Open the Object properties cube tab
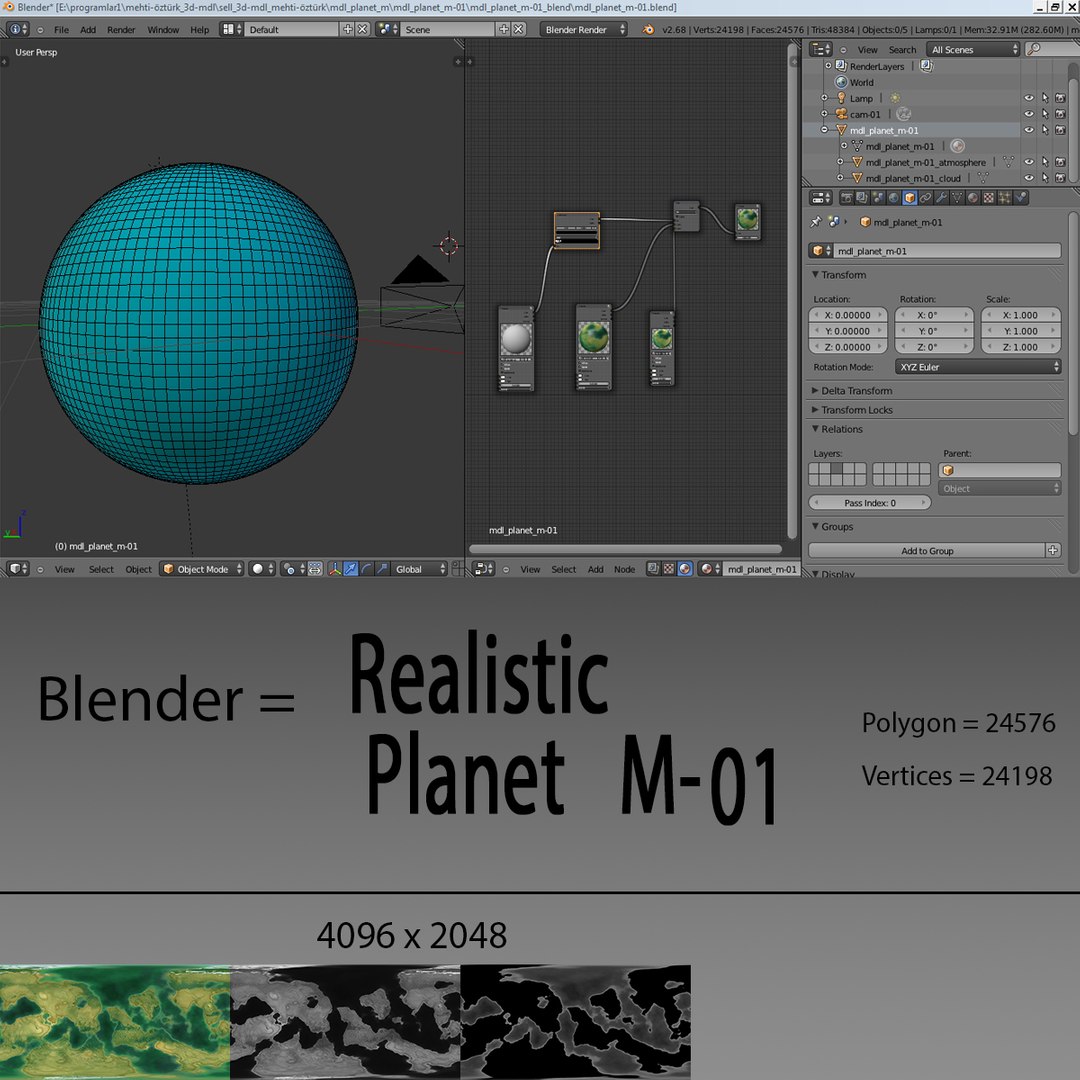This screenshot has height=1080, width=1080. coord(909,198)
